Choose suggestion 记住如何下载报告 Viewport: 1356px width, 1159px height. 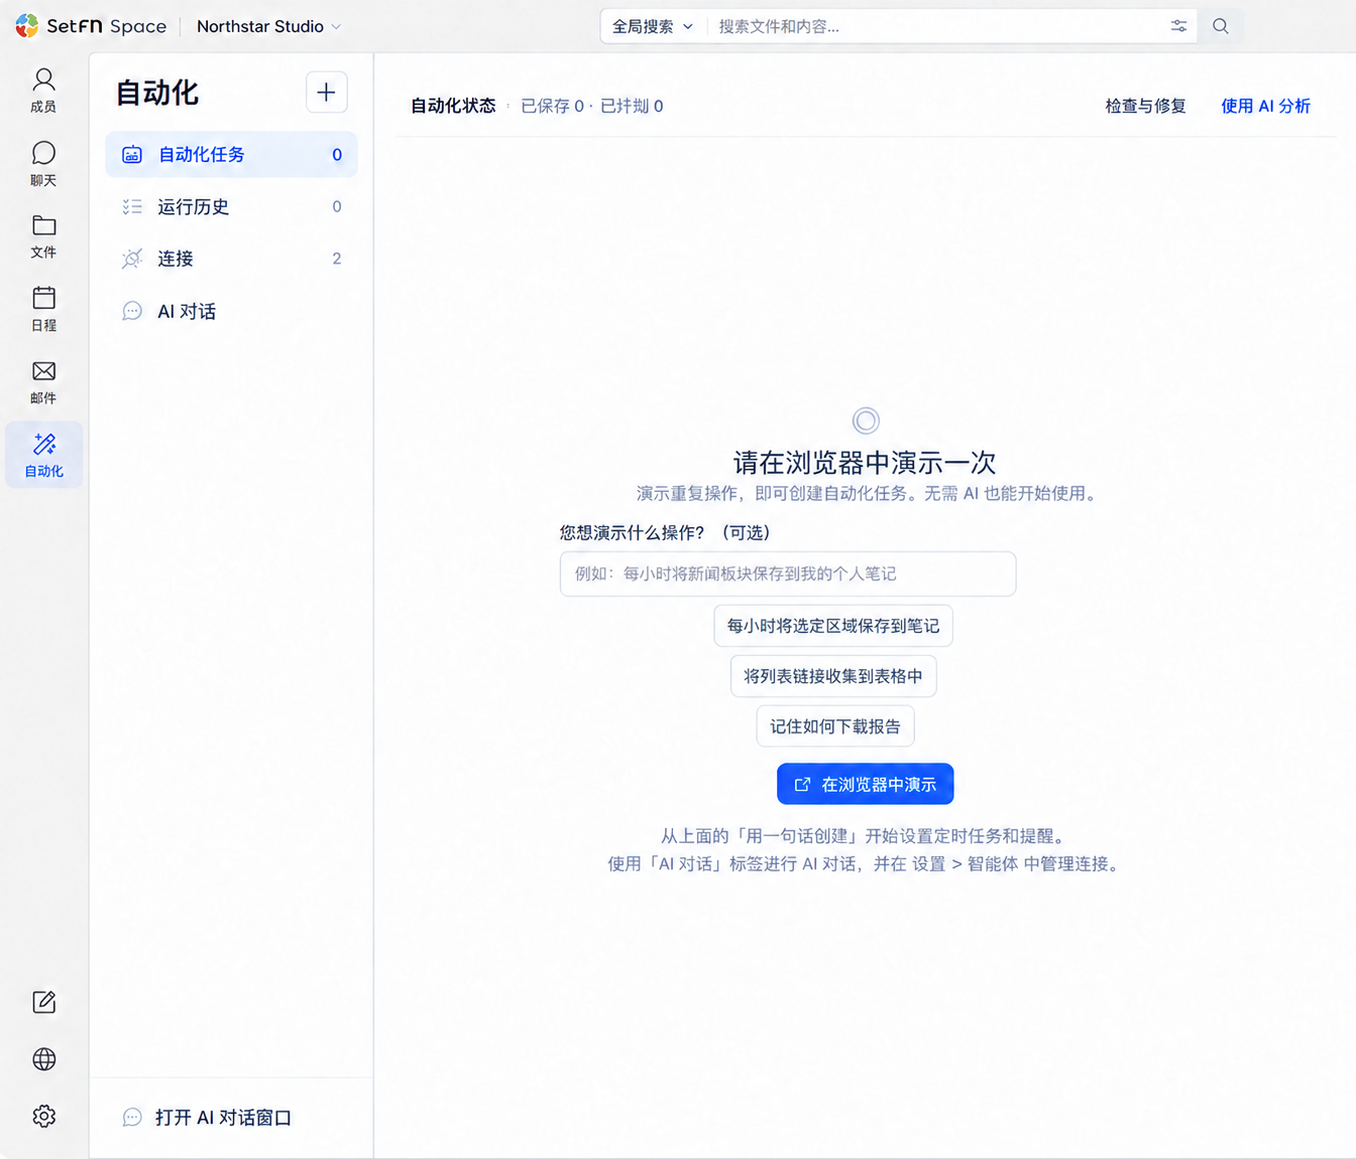click(835, 726)
